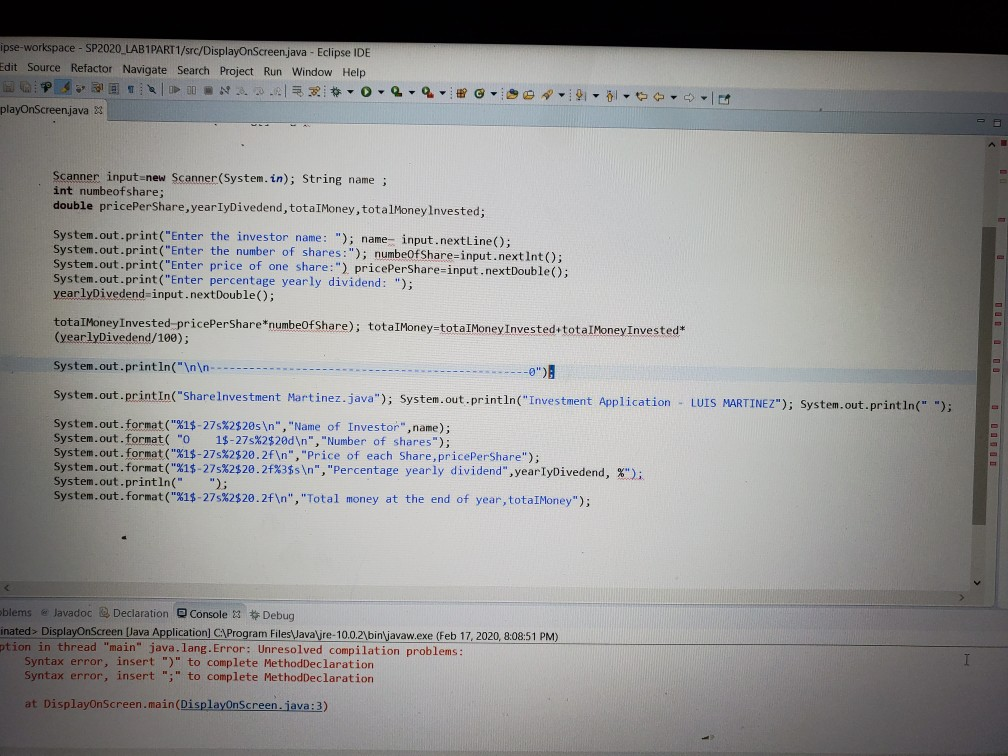This screenshot has height=756, width=1008.
Task: Open the Back history dropdown arrow
Action: tap(674, 97)
